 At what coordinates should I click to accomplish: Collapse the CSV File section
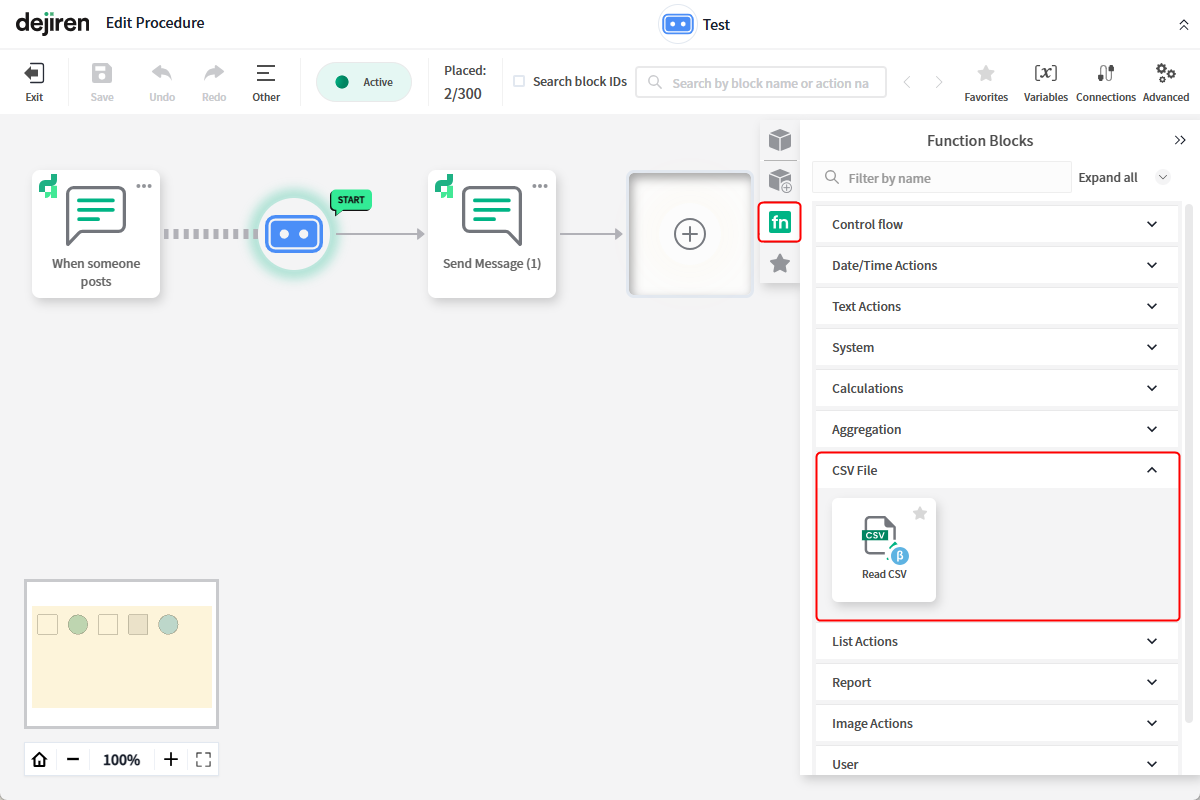click(1151, 470)
